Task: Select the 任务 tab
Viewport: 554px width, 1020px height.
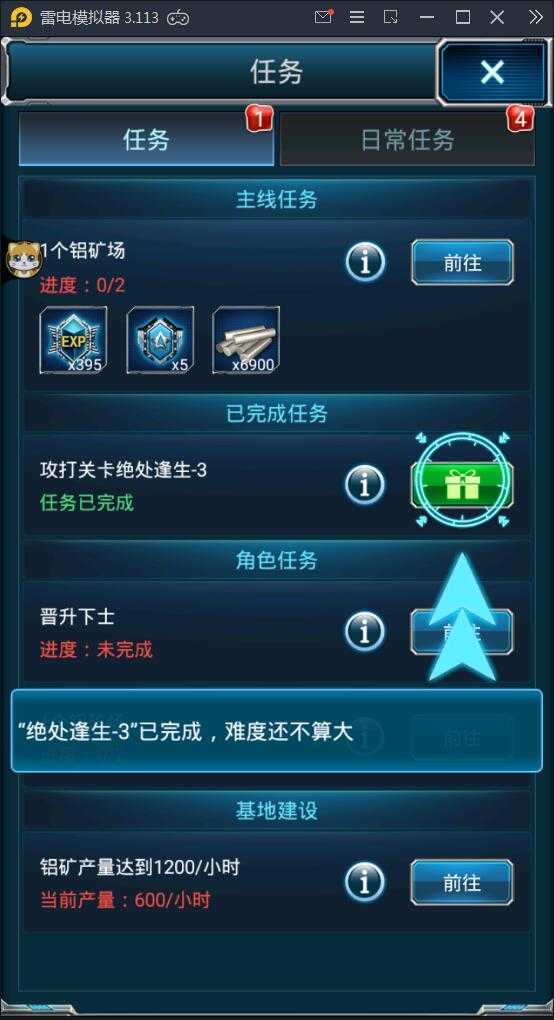Action: click(146, 140)
